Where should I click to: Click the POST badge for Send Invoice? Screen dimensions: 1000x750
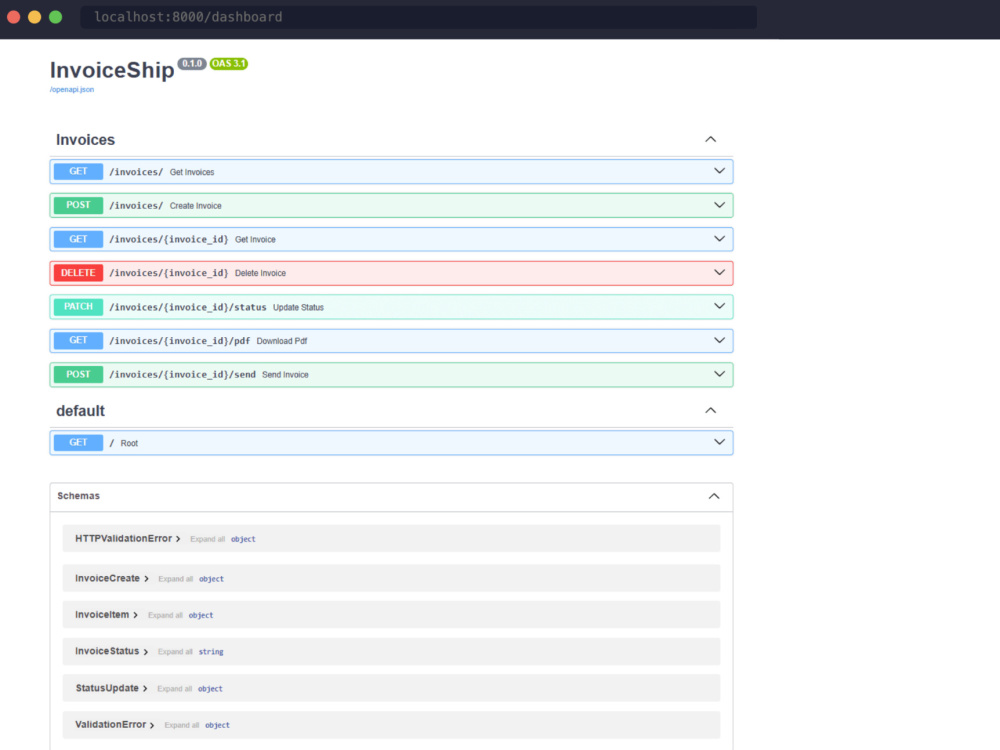coord(78,374)
